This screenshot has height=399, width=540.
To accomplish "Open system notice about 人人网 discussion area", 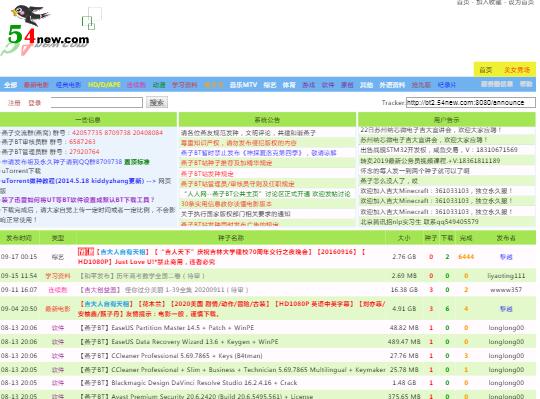I will [267, 194].
